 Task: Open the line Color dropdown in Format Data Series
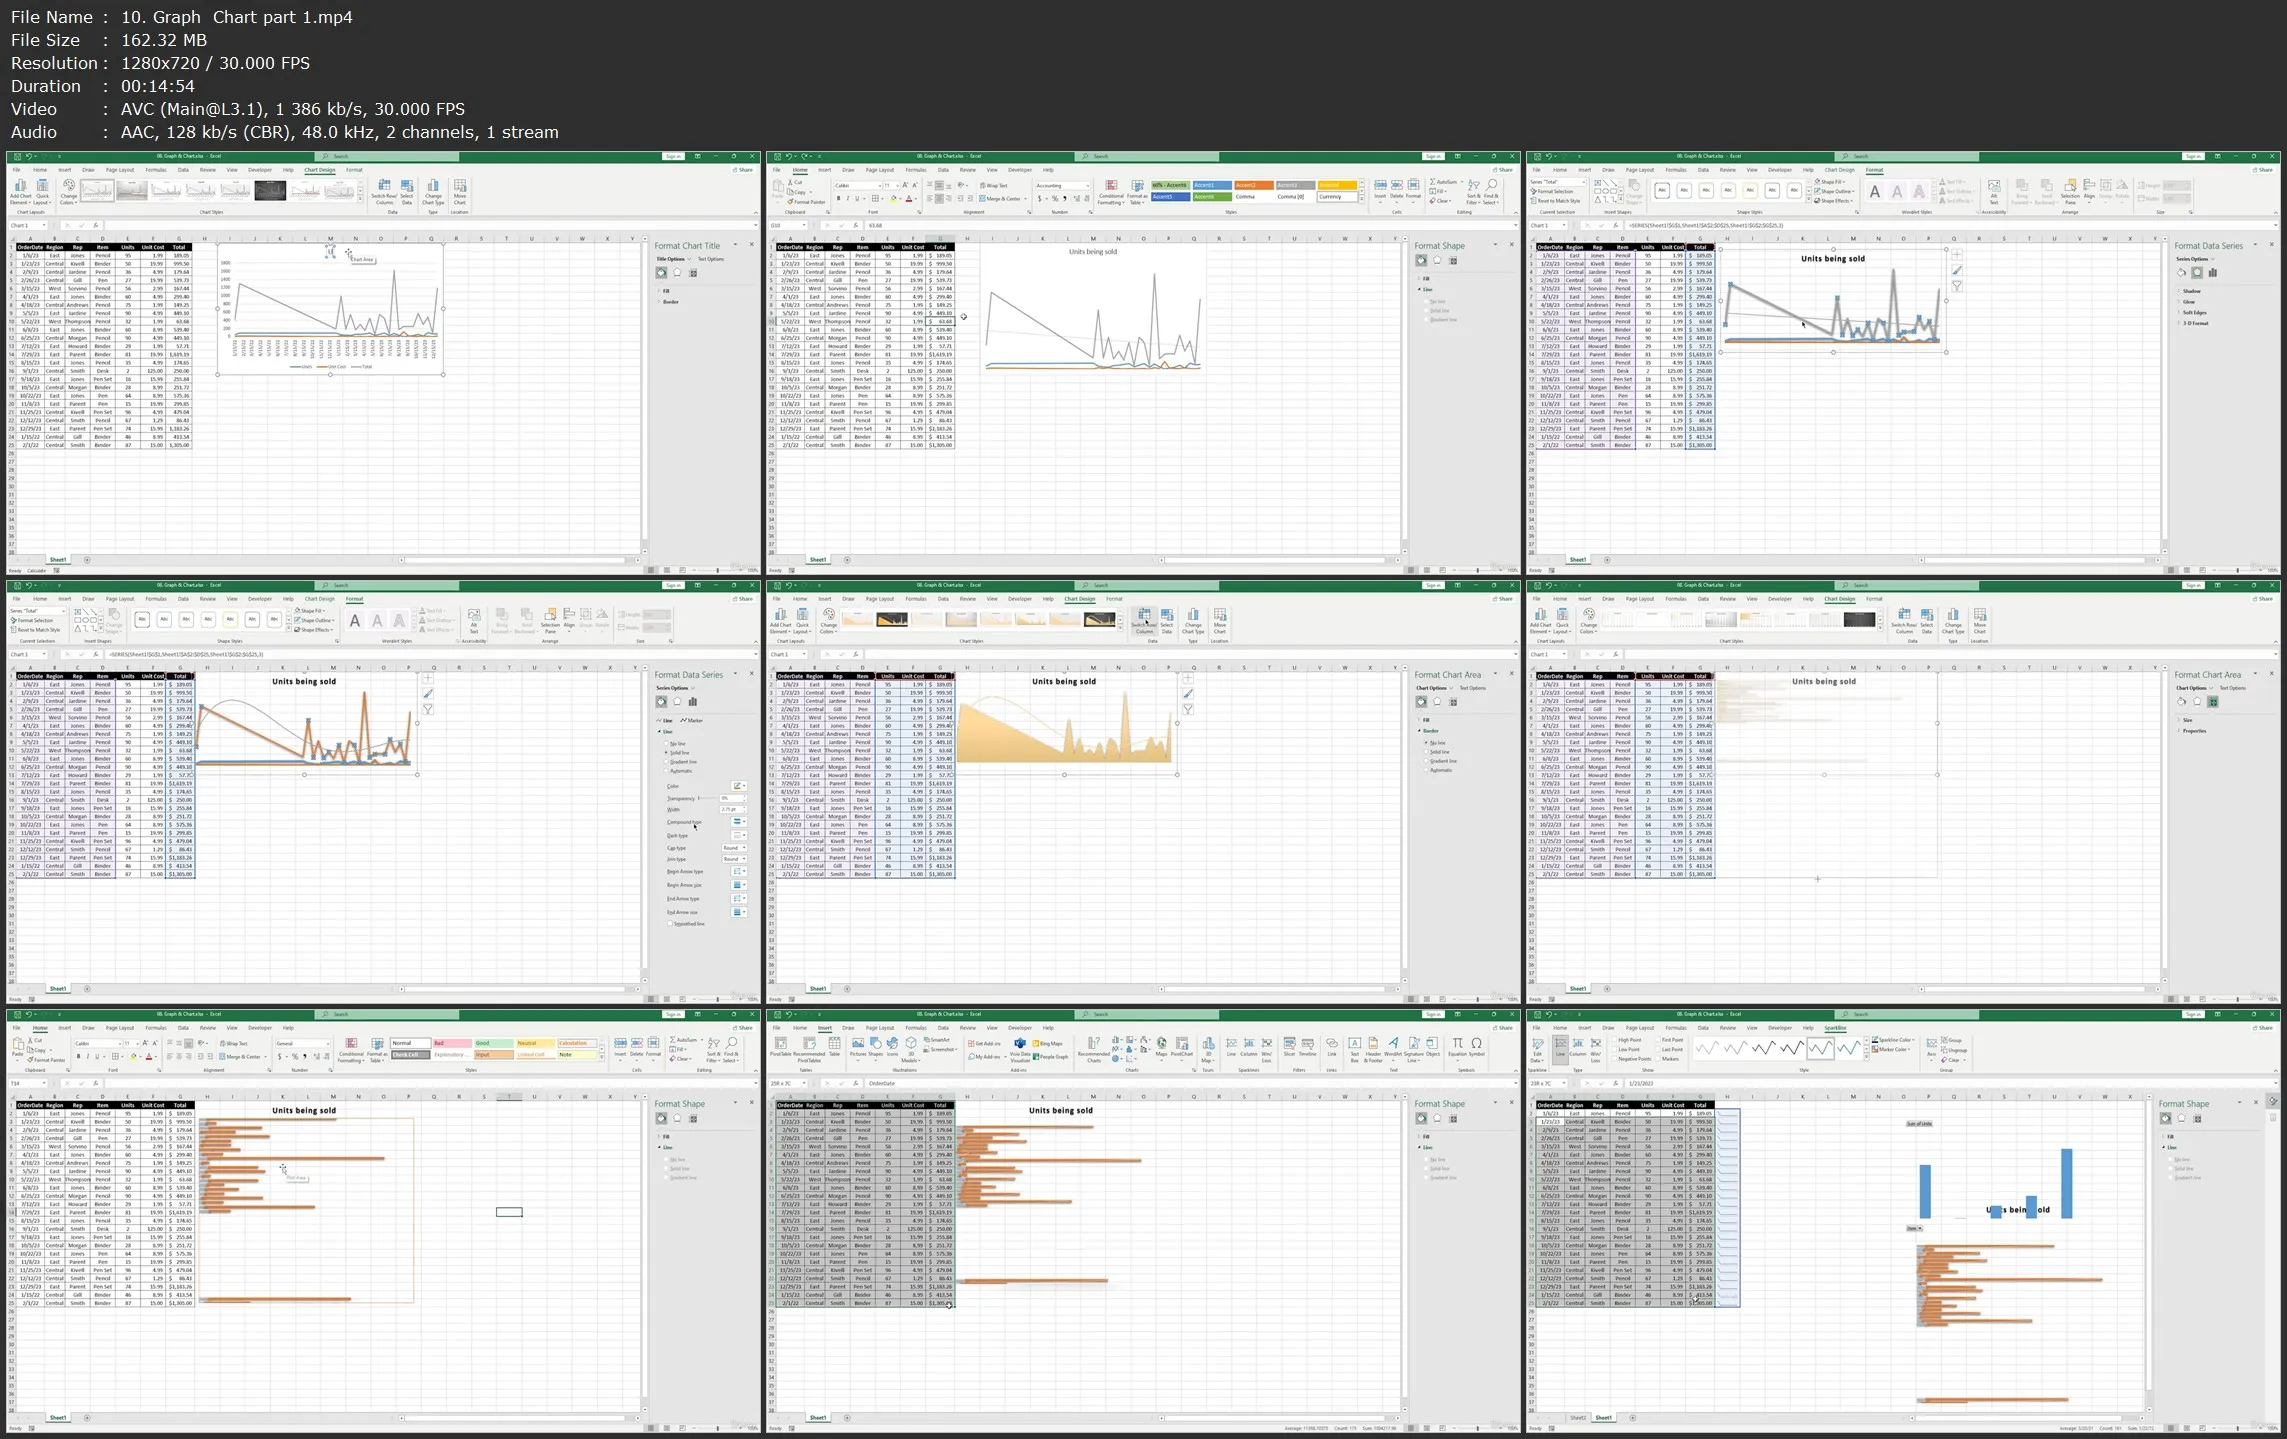click(739, 786)
